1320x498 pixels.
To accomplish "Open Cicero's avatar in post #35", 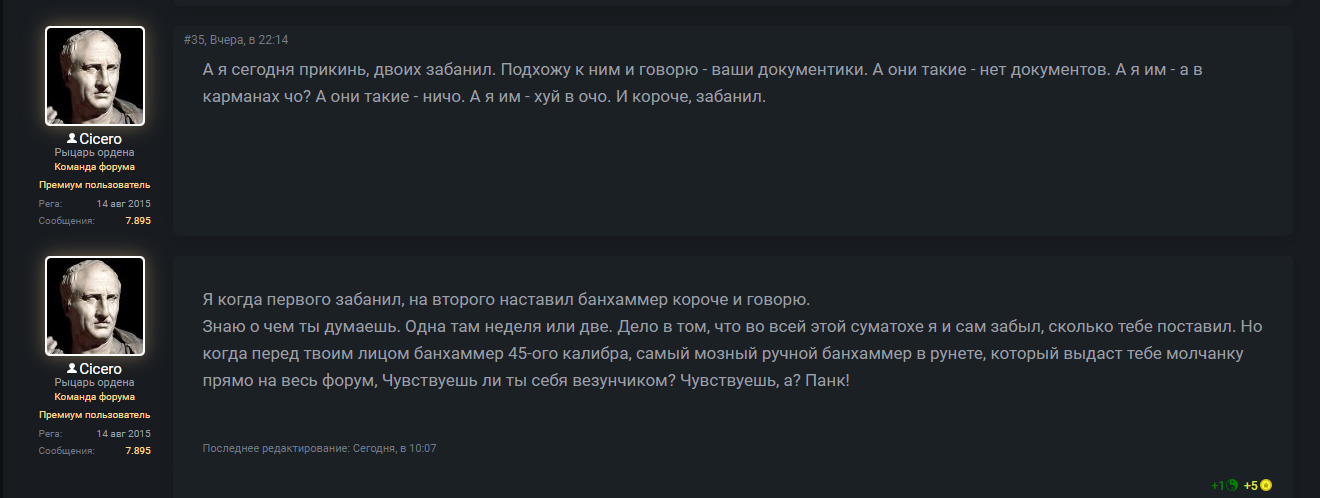I will pyautogui.click(x=95, y=76).
